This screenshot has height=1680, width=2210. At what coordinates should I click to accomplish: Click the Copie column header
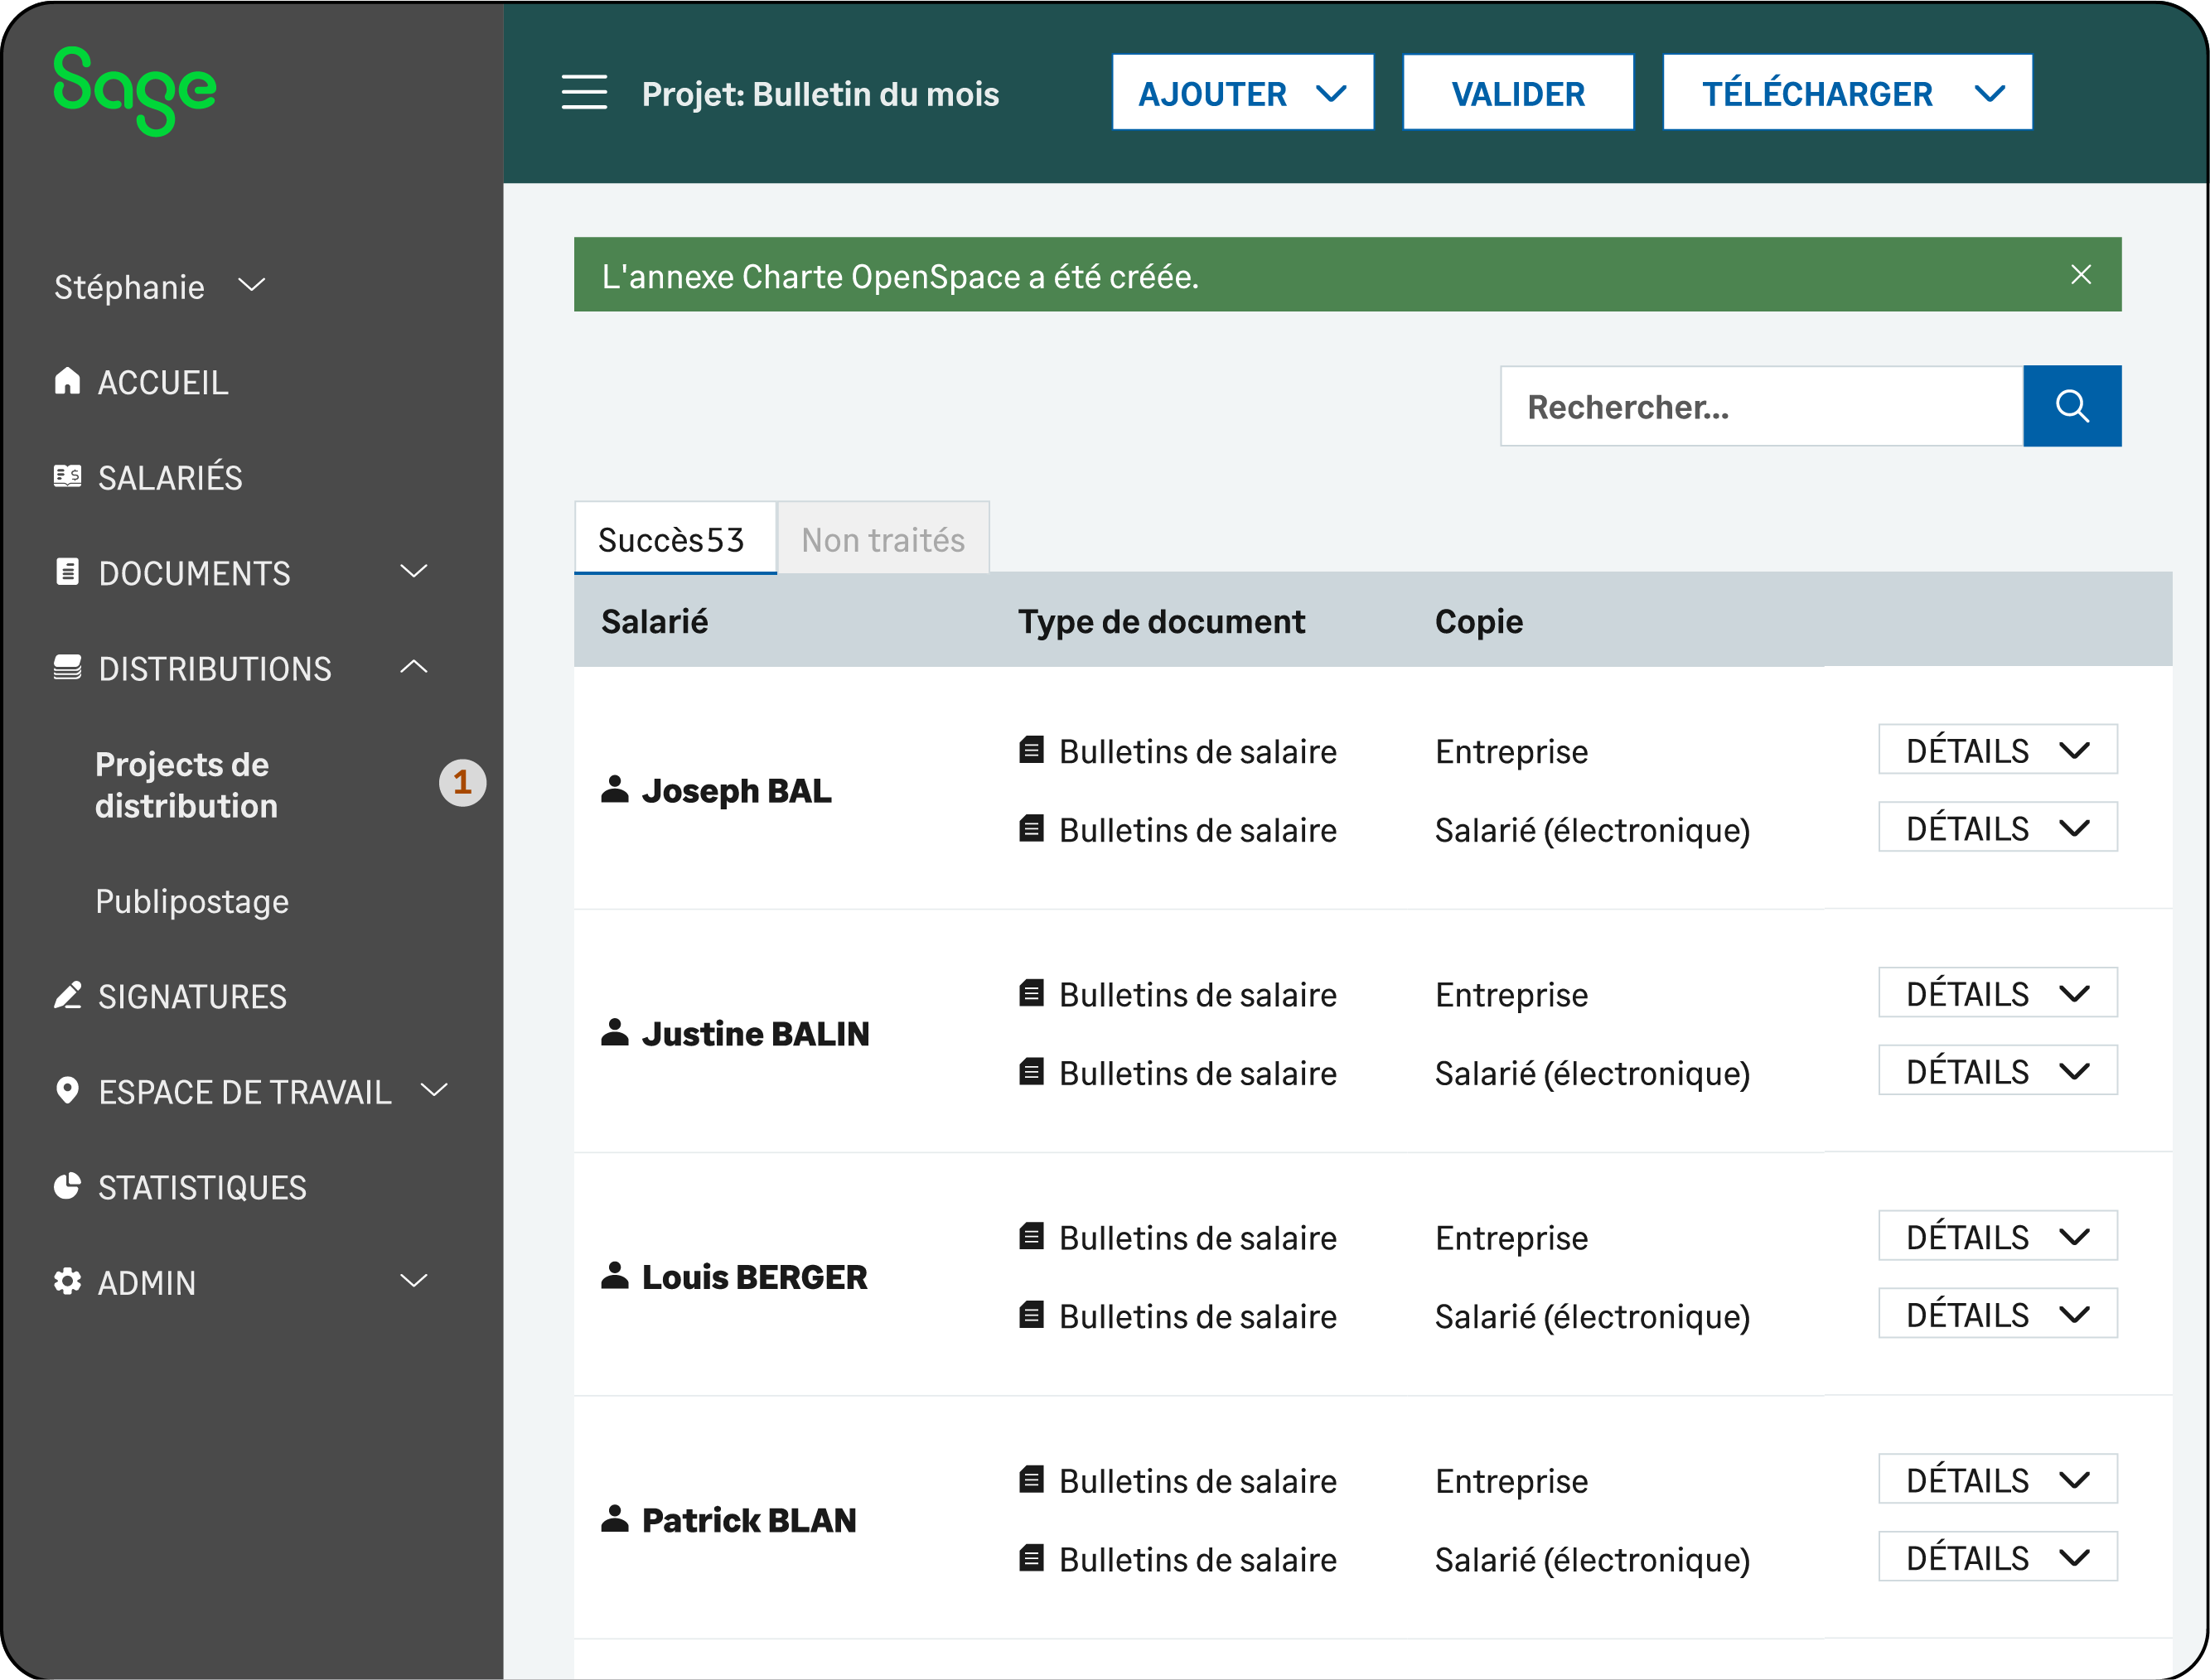1479,621
